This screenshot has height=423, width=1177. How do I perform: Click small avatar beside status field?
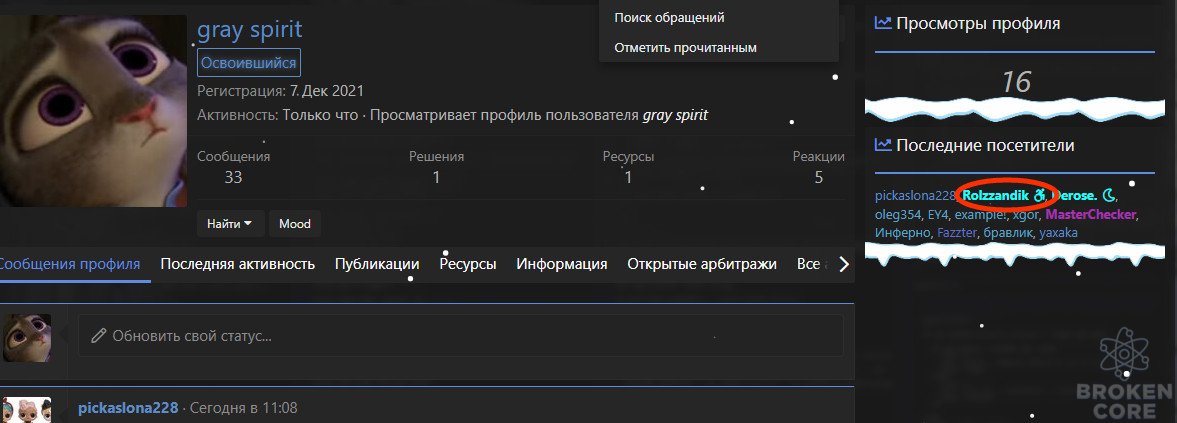[27, 338]
